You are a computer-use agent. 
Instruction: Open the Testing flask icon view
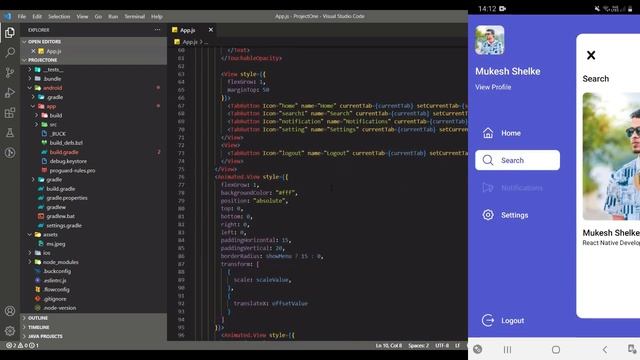10,133
